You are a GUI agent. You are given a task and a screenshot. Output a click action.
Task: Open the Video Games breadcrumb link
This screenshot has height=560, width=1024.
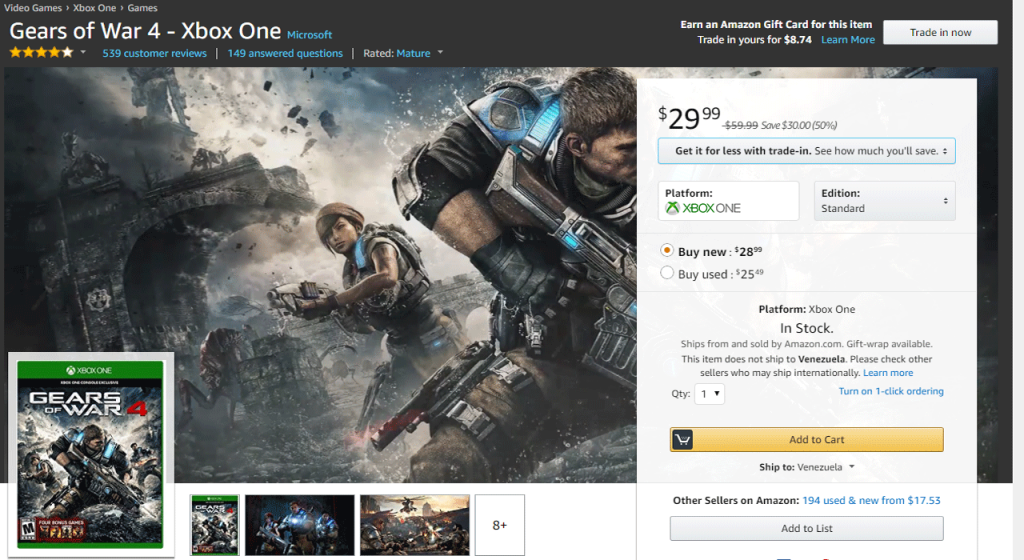33,8
